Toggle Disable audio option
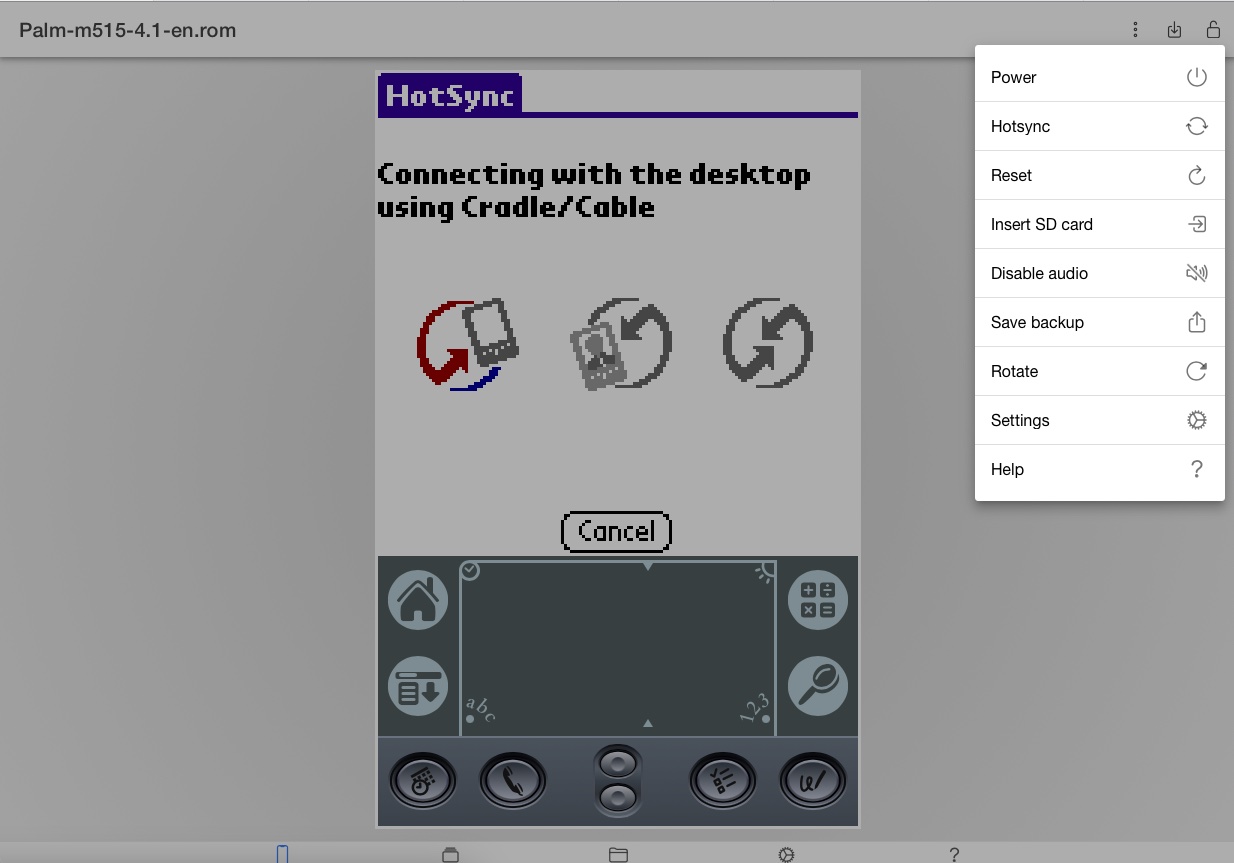1234x863 pixels. 1099,274
